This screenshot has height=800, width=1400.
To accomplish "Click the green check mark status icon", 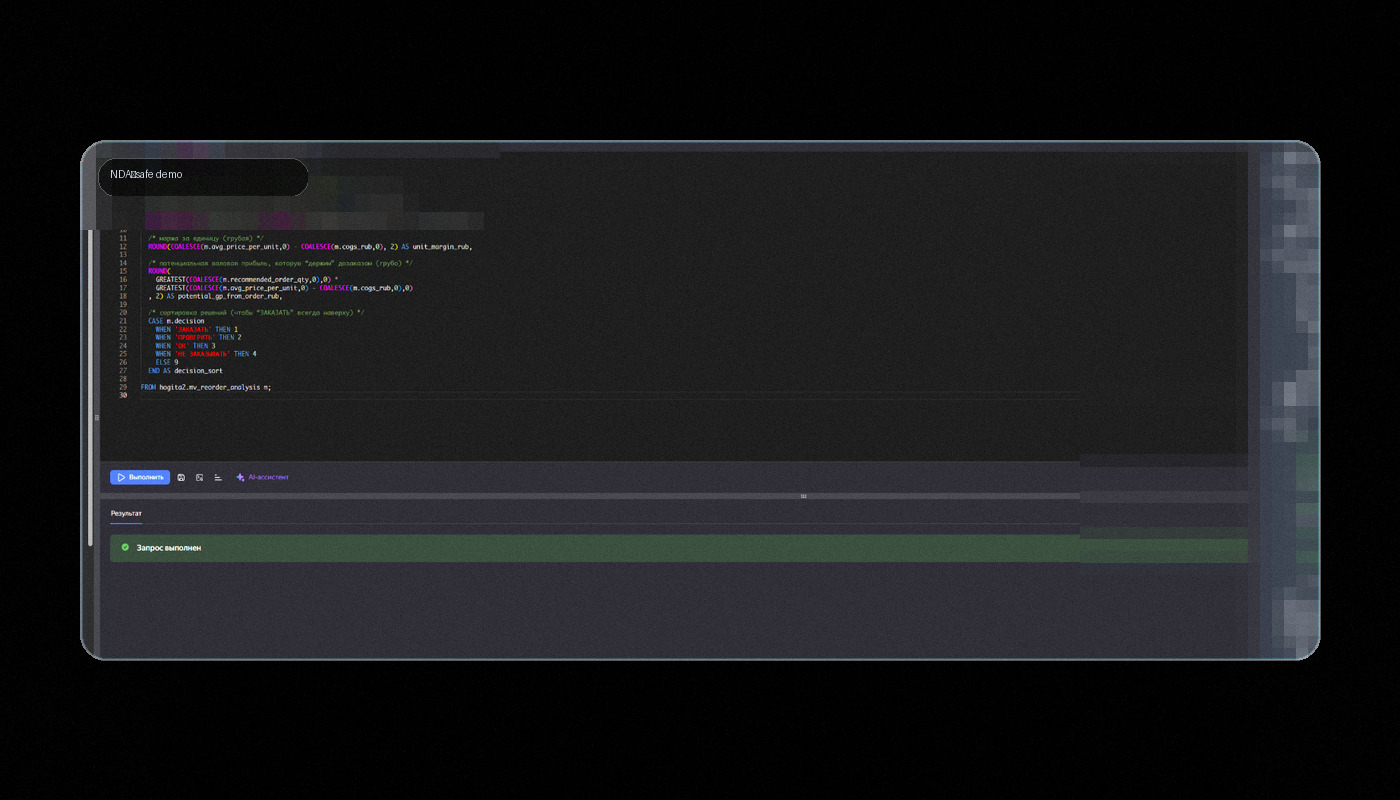I will coord(125,548).
